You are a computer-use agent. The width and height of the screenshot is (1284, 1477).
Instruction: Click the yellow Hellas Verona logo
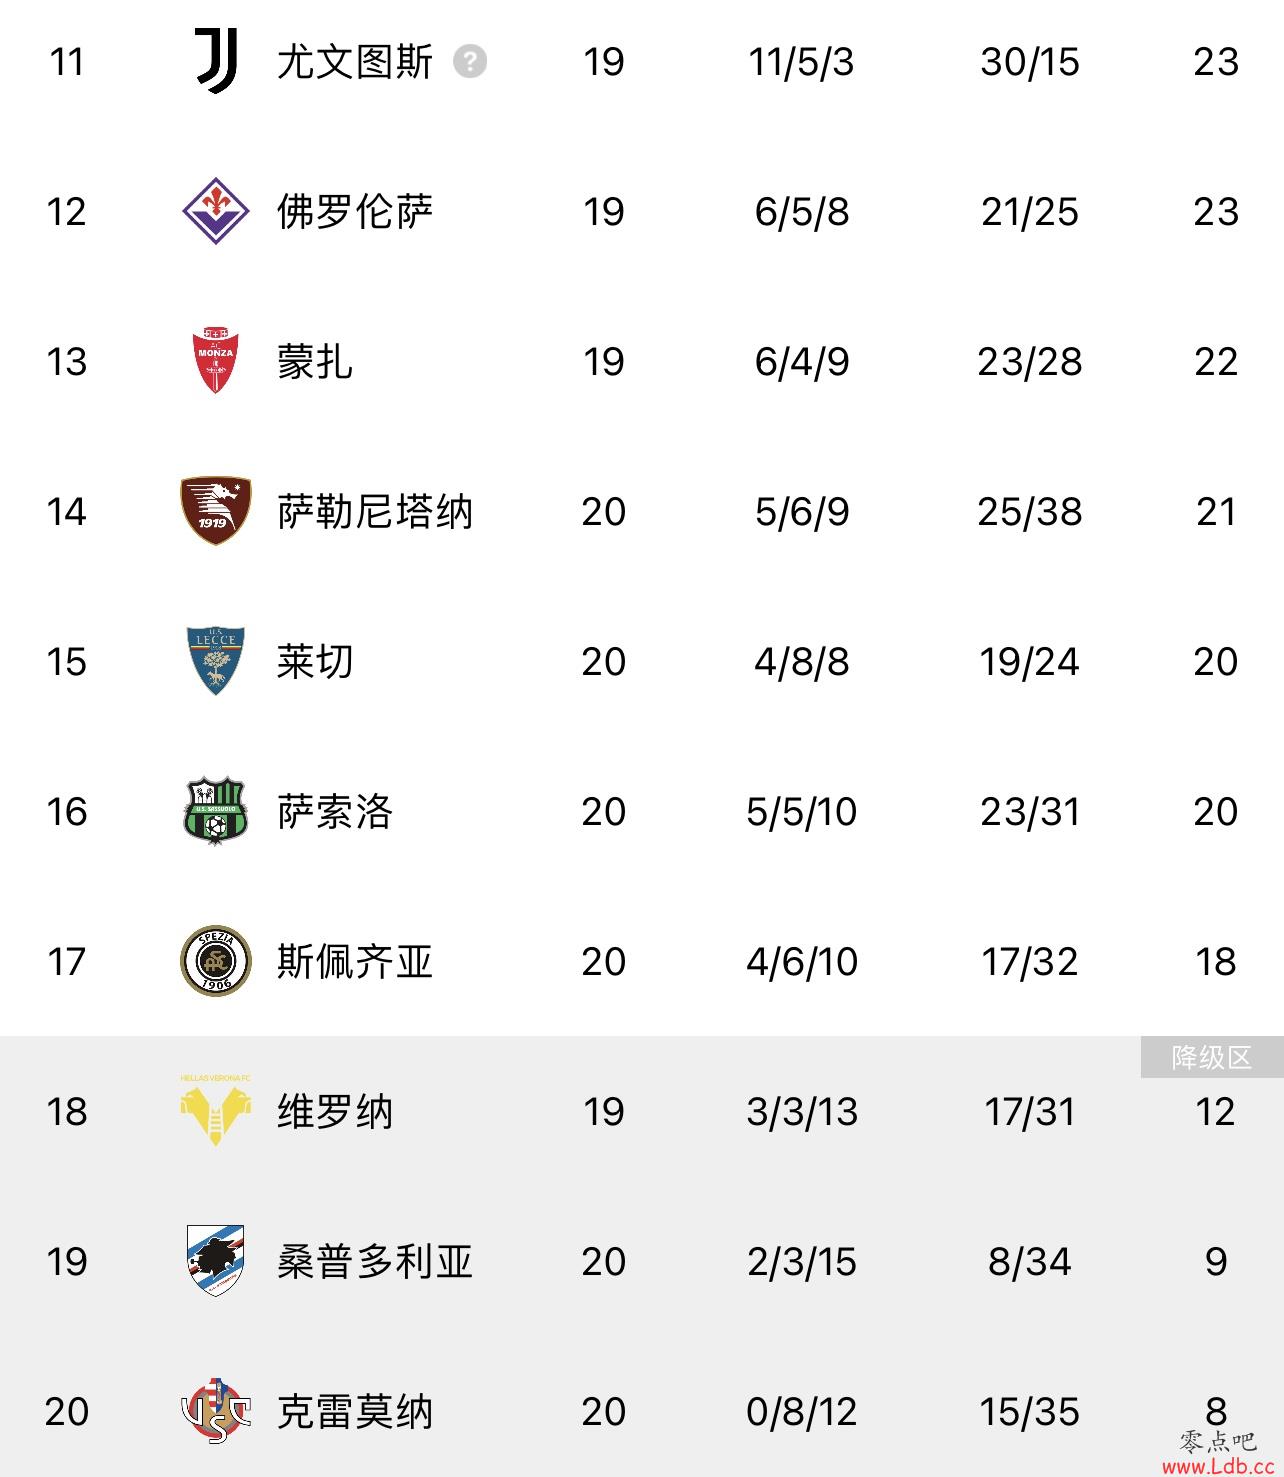(x=215, y=1111)
